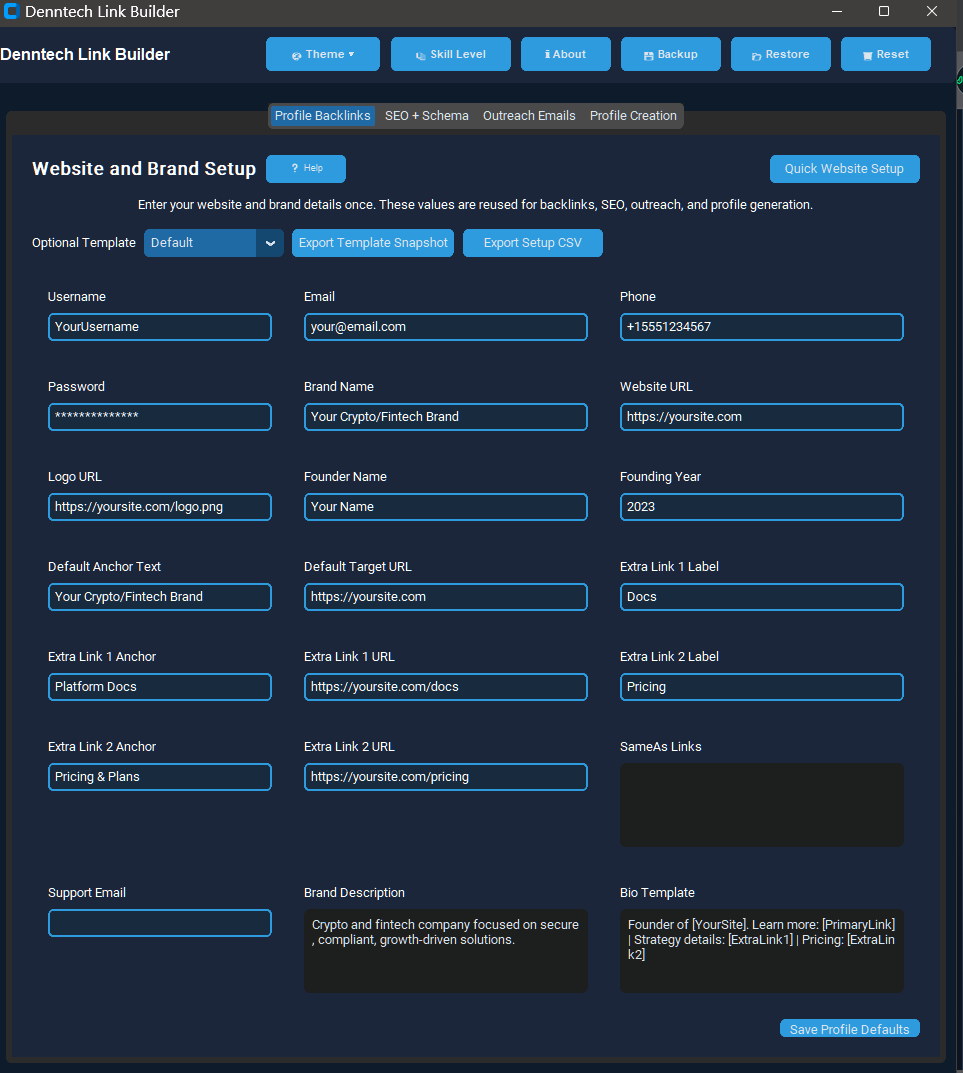This screenshot has height=1073, width=963.
Task: Switch to the SEO + Schema tab
Action: (426, 115)
